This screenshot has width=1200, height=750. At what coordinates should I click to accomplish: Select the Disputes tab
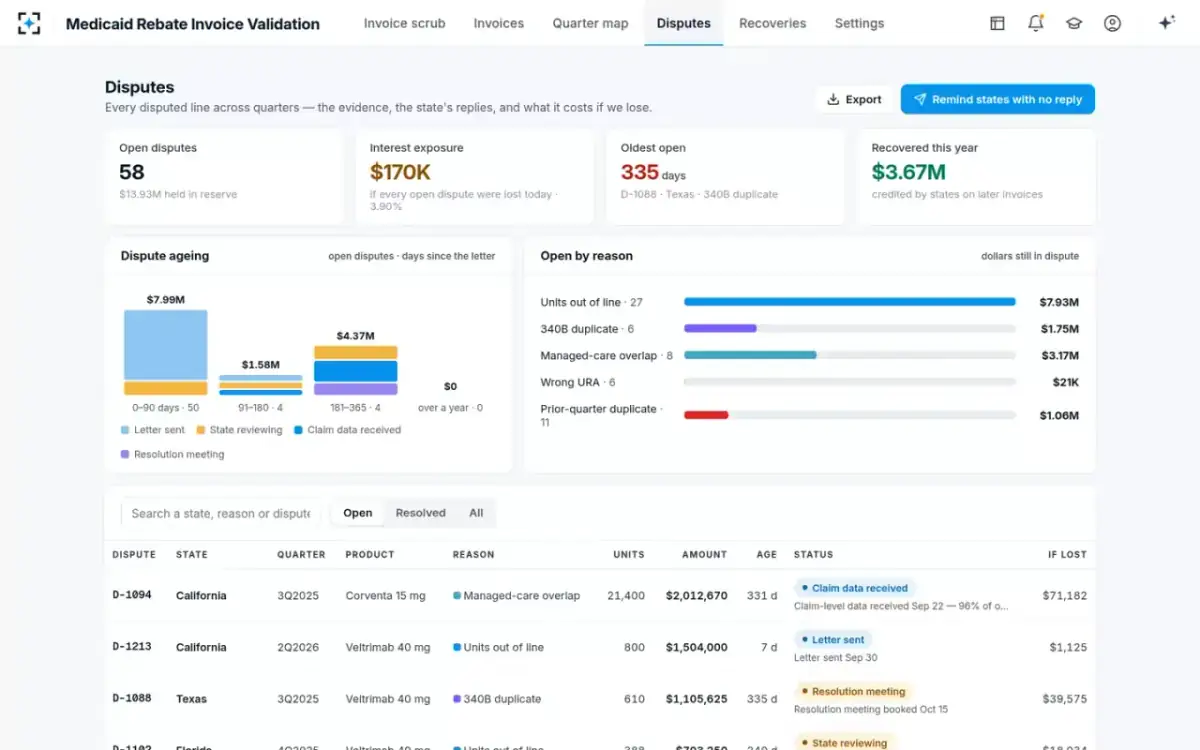pyautogui.click(x=684, y=23)
